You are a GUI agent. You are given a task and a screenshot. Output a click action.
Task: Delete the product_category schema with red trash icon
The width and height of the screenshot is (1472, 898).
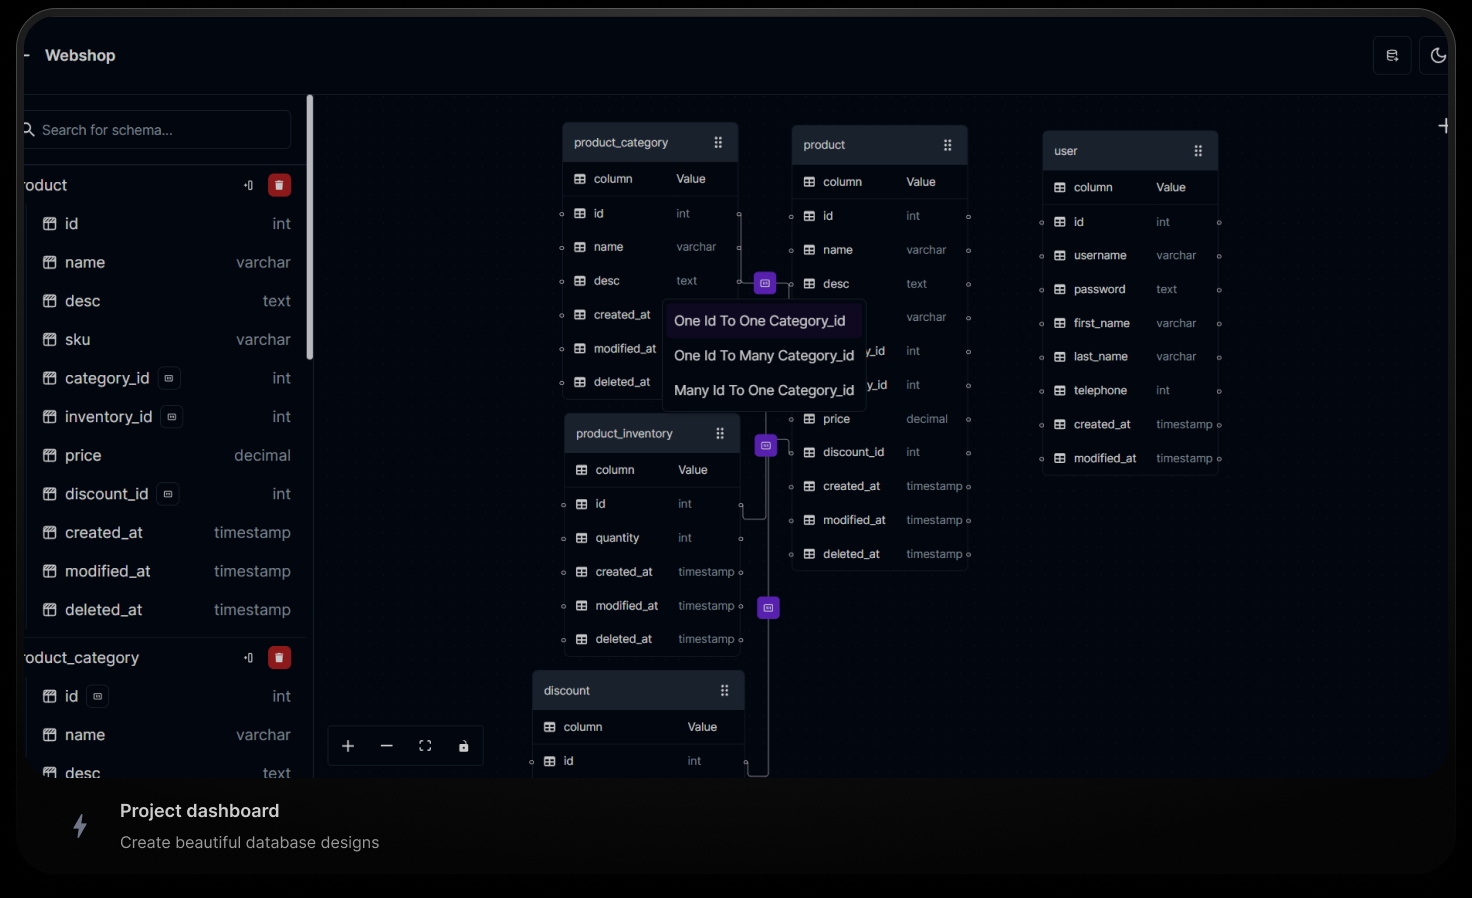[x=280, y=657]
